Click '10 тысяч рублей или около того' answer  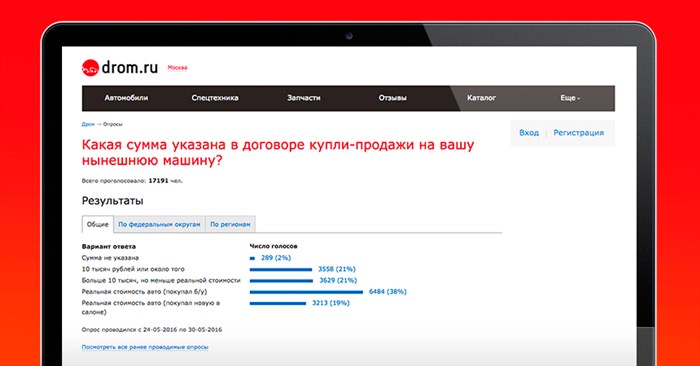133,269
